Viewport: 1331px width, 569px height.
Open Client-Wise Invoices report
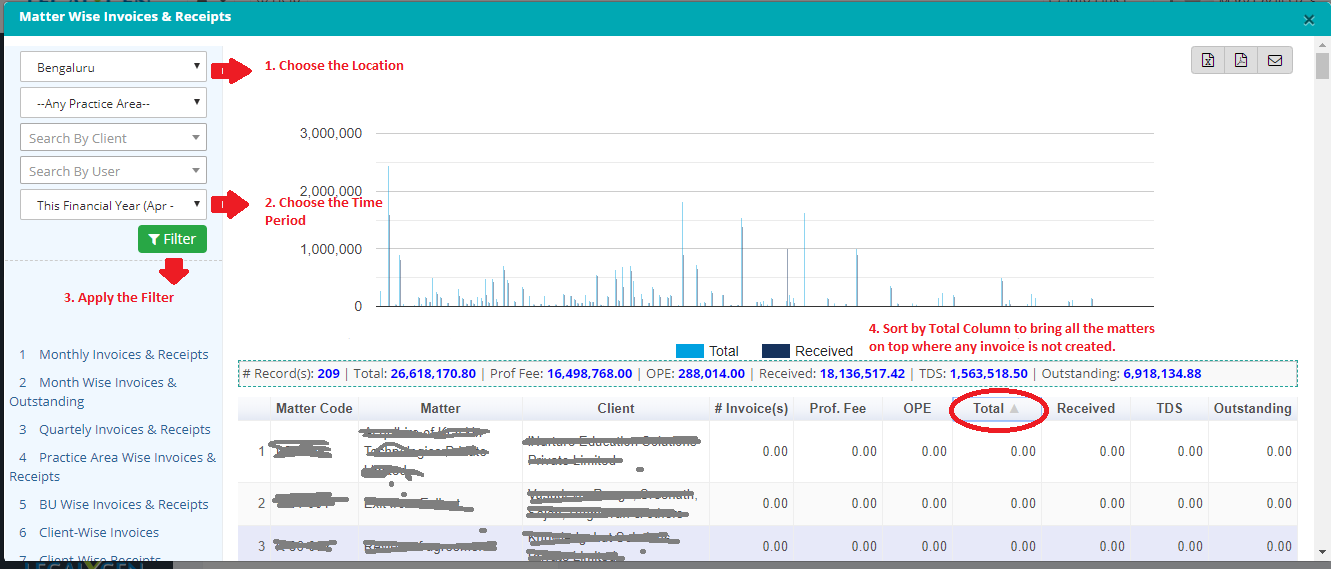click(99, 532)
